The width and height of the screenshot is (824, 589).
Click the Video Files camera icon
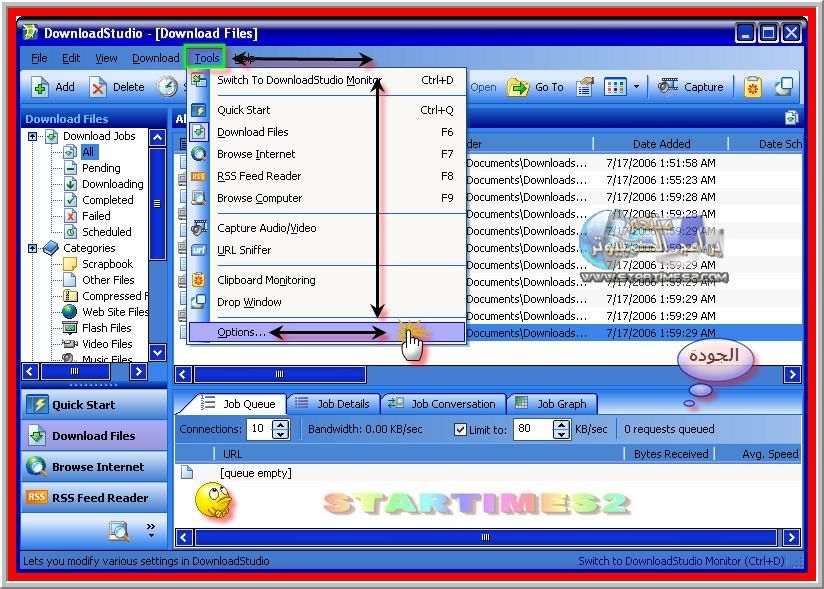70,344
